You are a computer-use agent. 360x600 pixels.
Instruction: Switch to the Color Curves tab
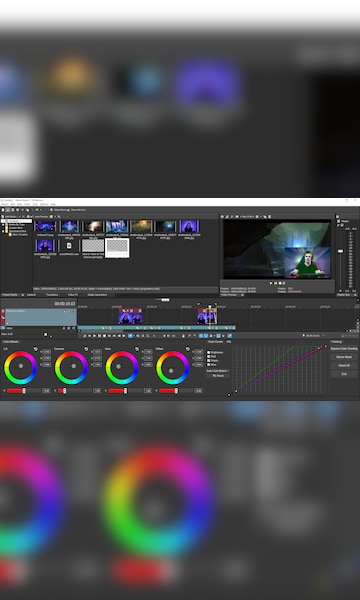click(215, 342)
